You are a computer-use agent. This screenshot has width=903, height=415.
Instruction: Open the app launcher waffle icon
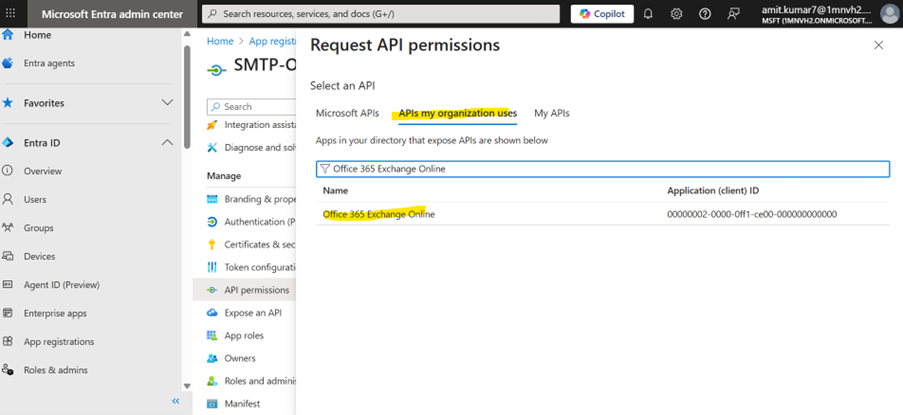[x=10, y=14]
